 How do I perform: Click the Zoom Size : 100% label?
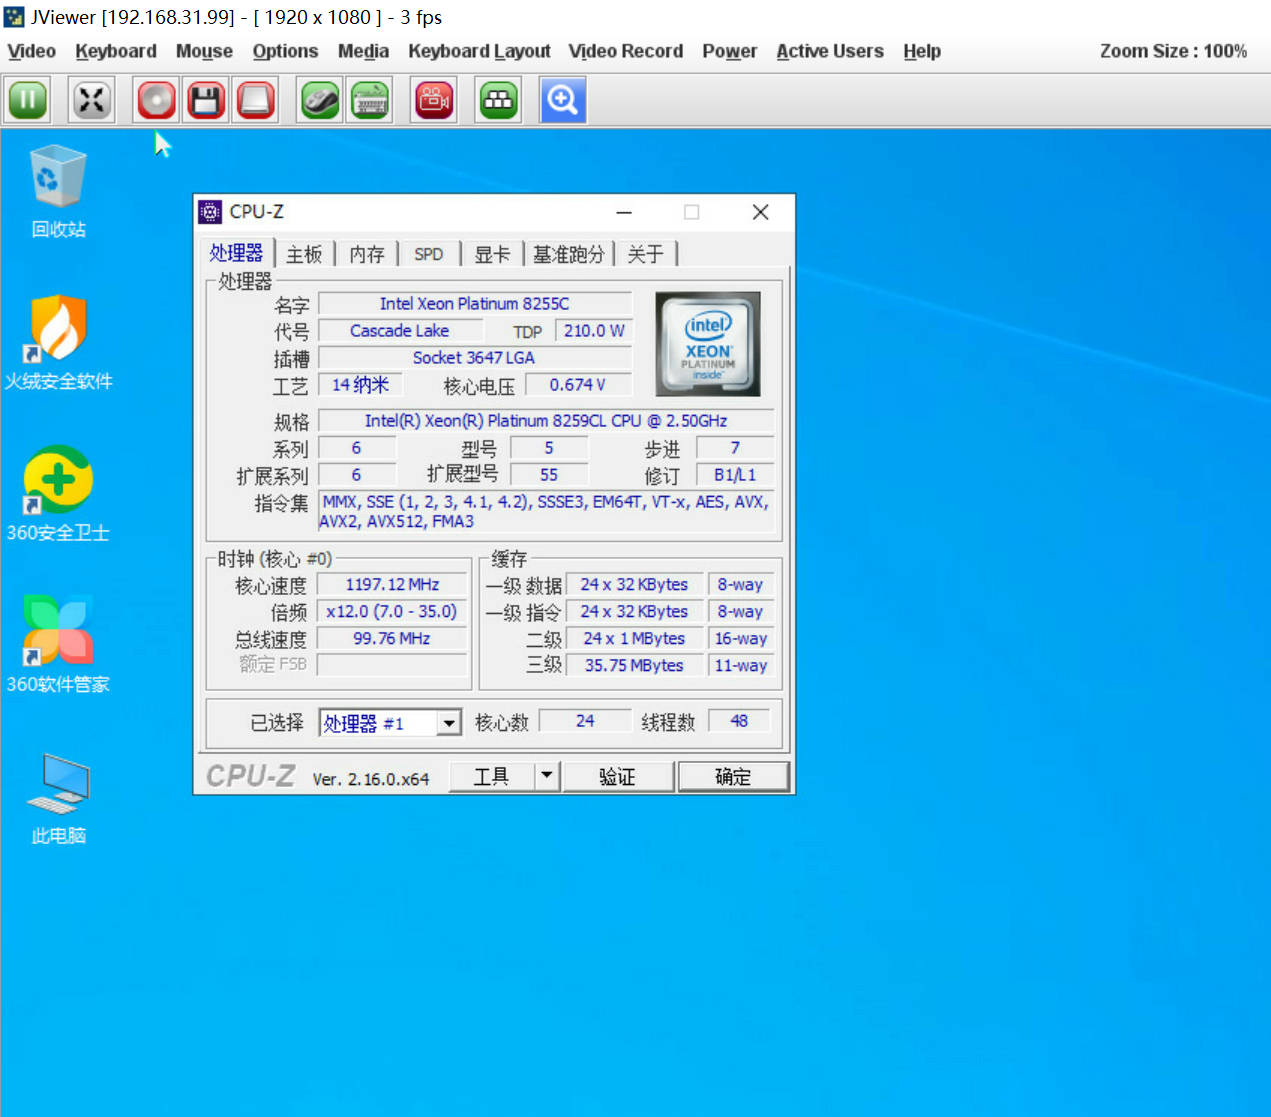pos(1173,51)
